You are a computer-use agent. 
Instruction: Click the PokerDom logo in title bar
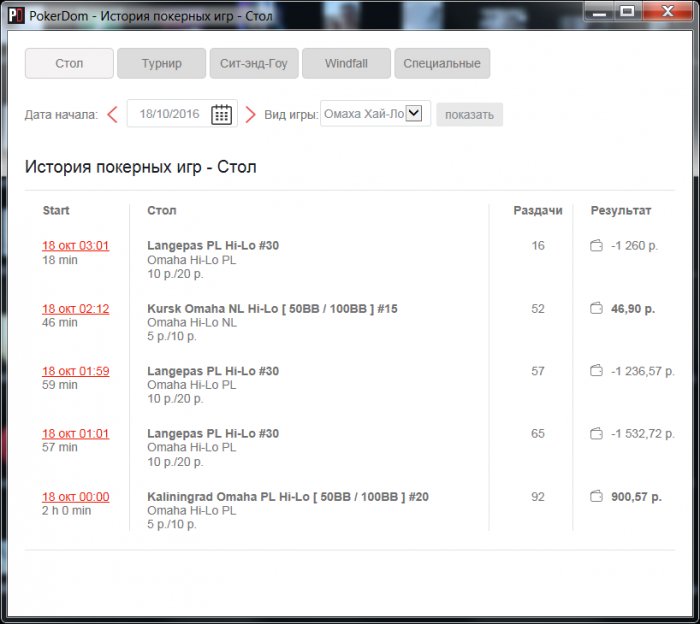click(x=16, y=16)
